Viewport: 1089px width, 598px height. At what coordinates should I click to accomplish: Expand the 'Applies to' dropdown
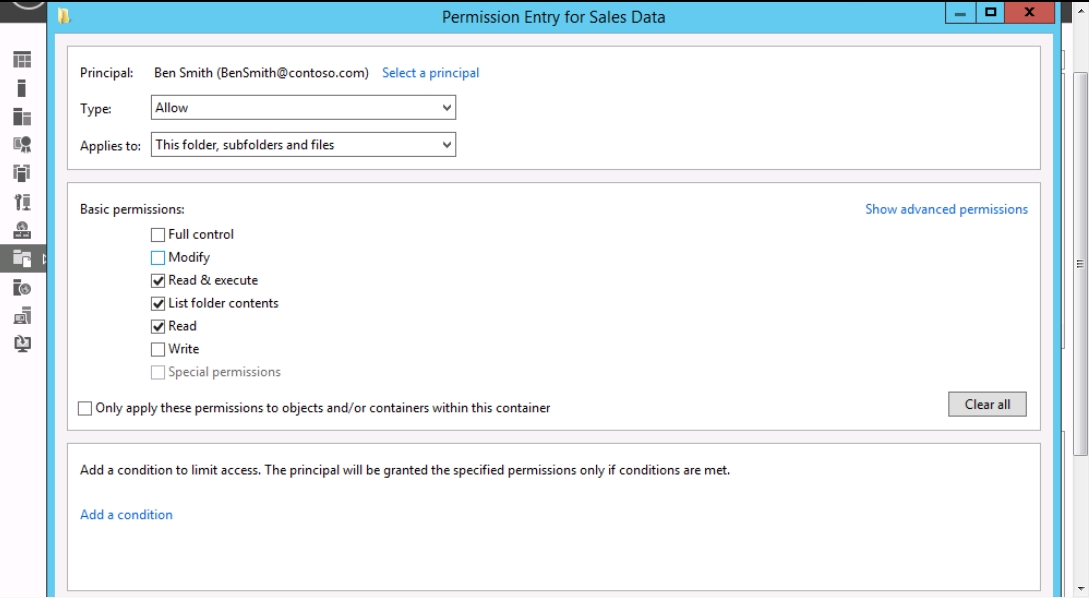(x=303, y=145)
